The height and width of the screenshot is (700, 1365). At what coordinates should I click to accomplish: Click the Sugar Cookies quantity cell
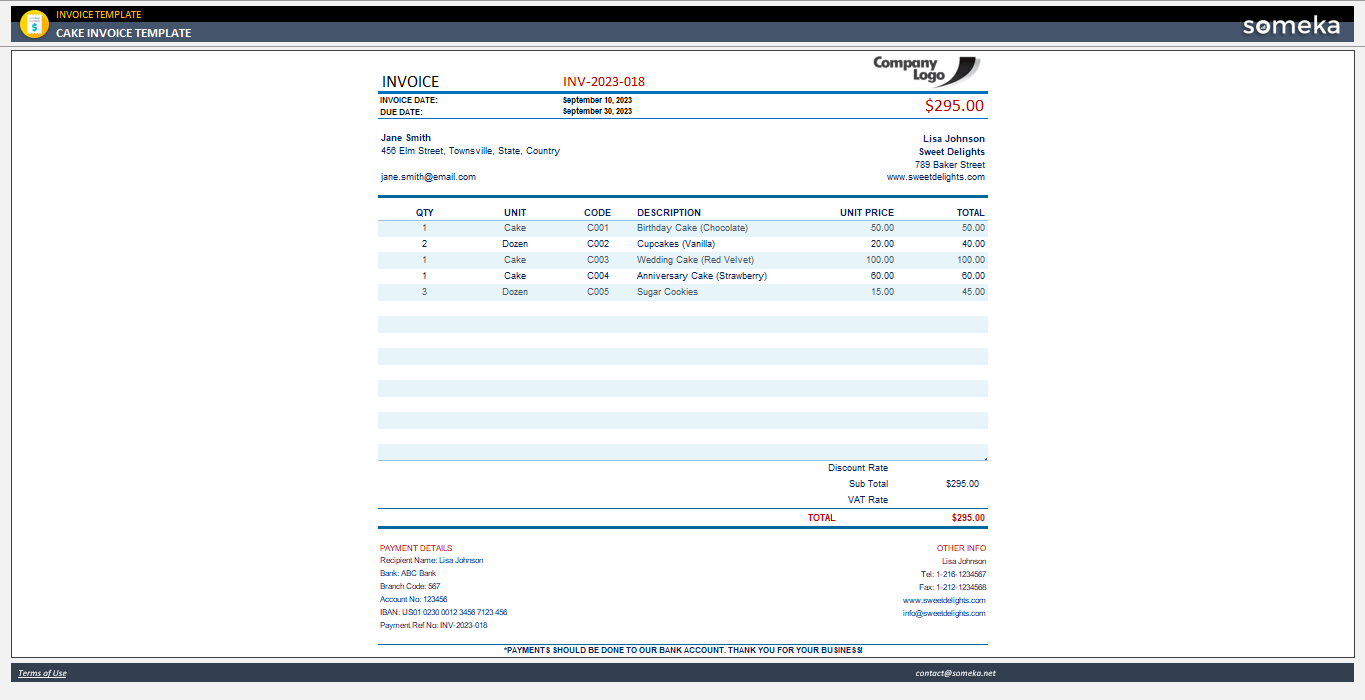pos(424,291)
